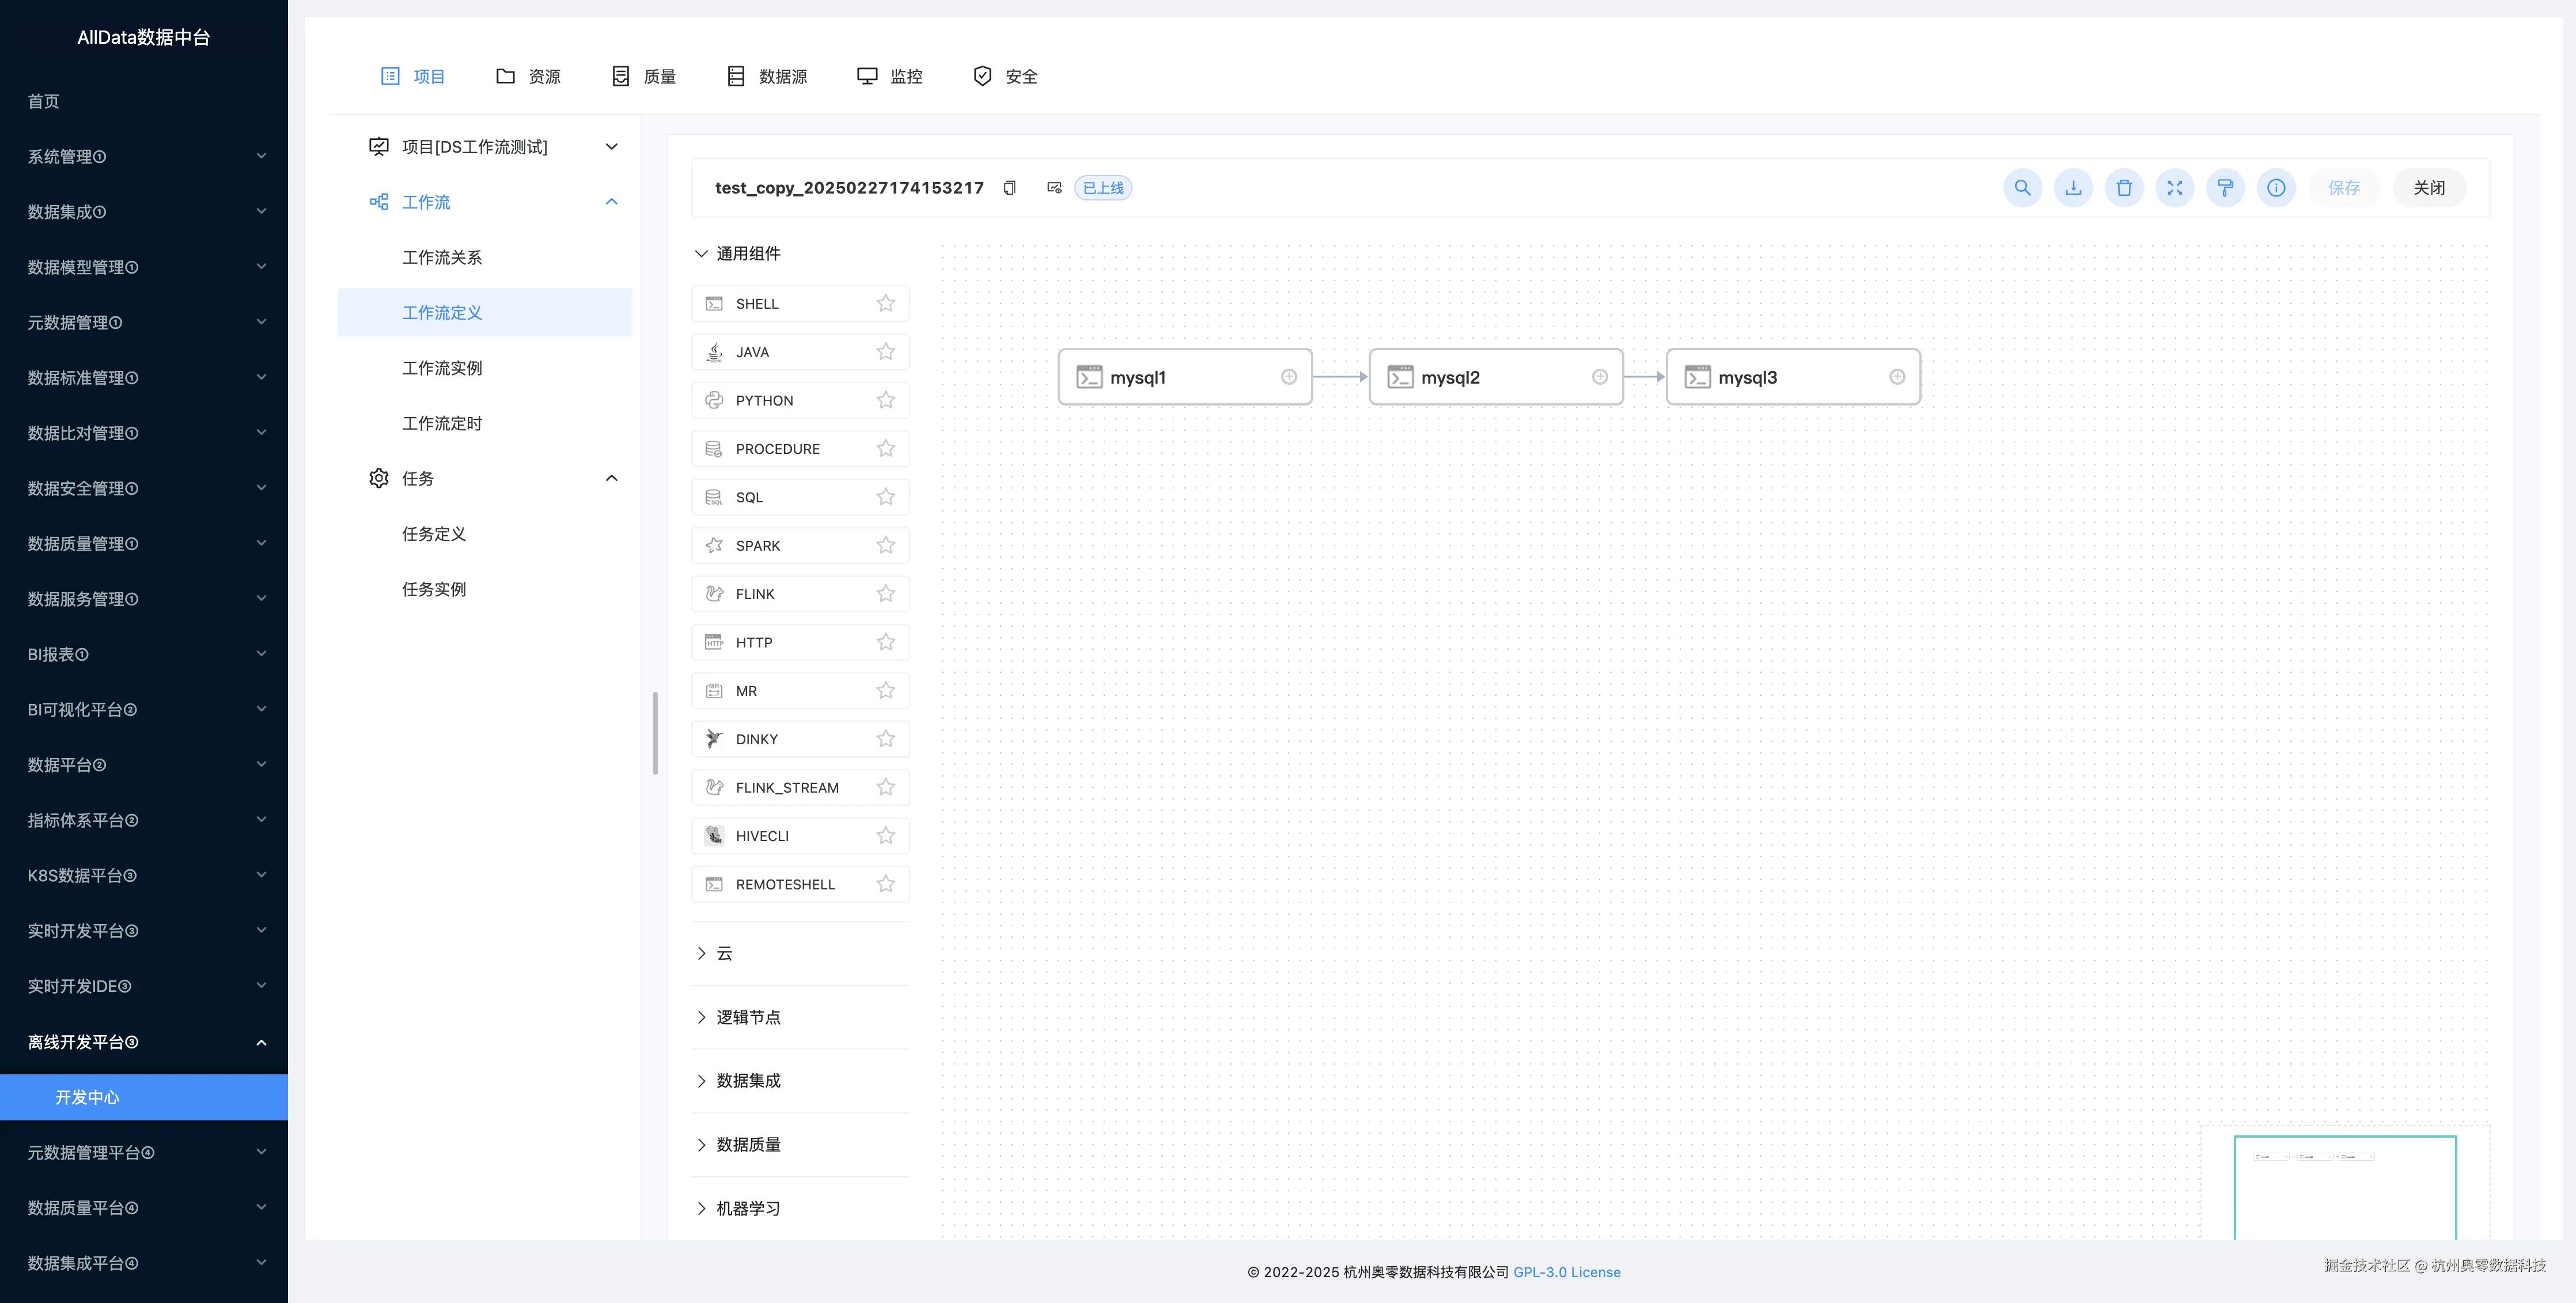Click the 关闭 button
Viewport: 2576px width, 1303px height.
2428,188
